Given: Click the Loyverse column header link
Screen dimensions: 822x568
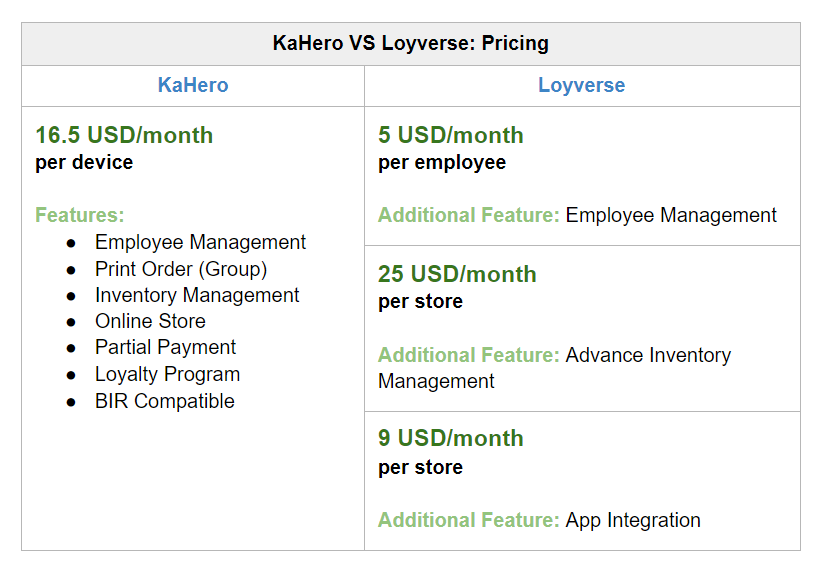Looking at the screenshot, I should click(x=581, y=85).
